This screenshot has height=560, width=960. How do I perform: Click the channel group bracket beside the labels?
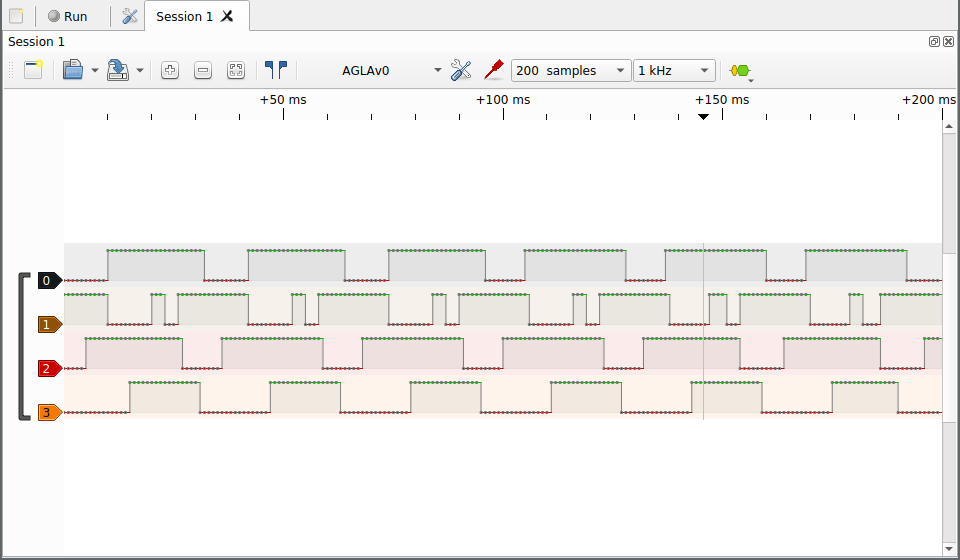tap(24, 346)
